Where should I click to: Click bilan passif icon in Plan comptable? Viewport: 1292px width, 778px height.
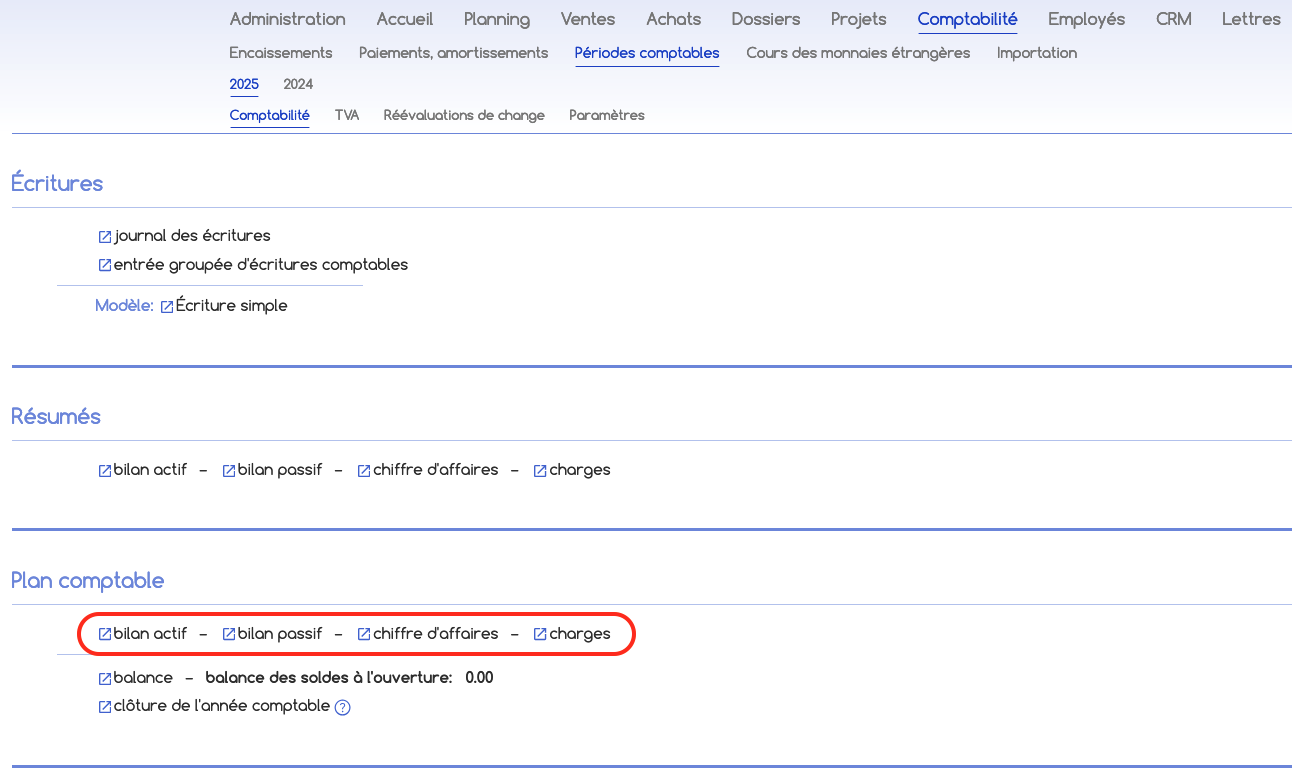[x=229, y=635]
